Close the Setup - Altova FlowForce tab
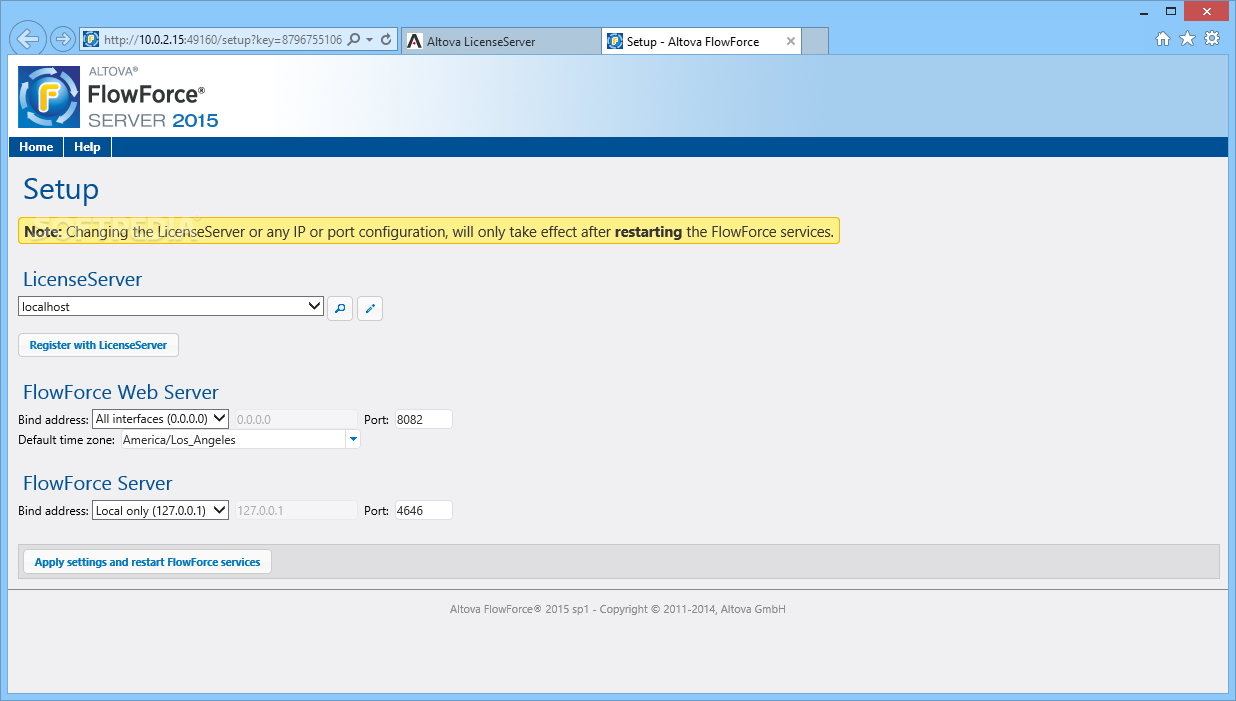1236x701 pixels. [x=791, y=41]
